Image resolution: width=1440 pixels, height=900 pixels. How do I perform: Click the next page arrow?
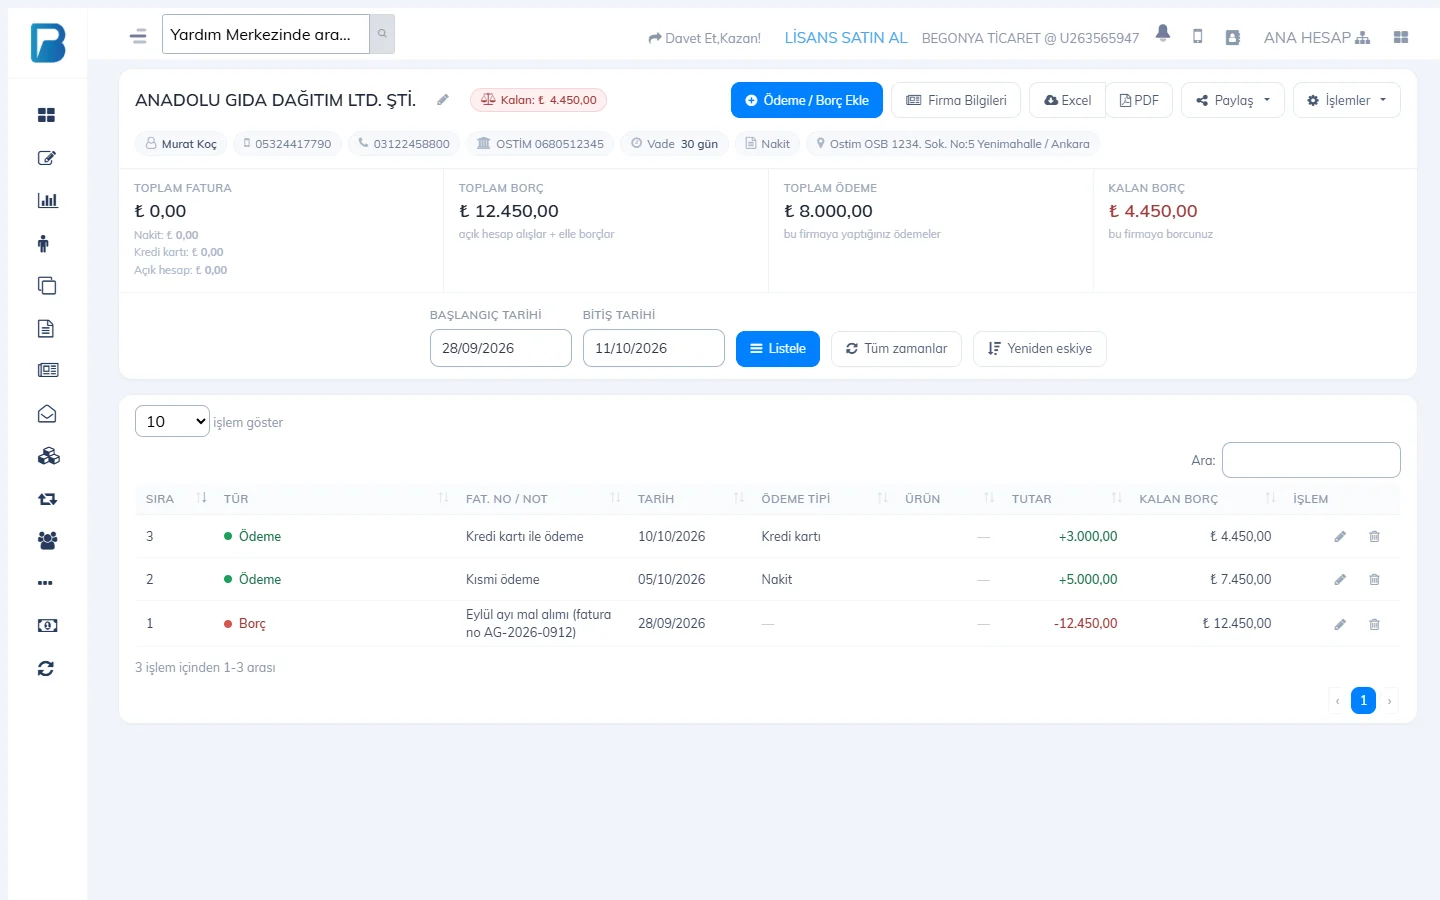pos(1389,701)
